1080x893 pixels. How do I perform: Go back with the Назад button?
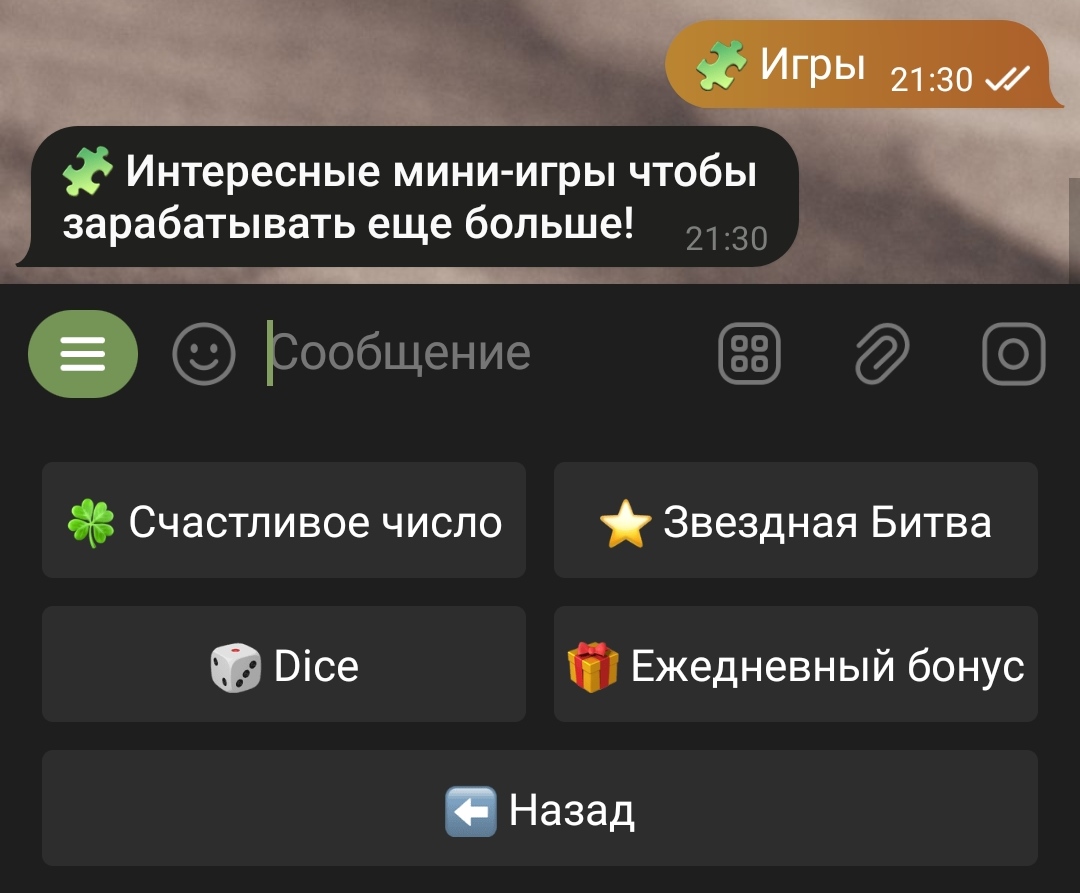click(540, 808)
